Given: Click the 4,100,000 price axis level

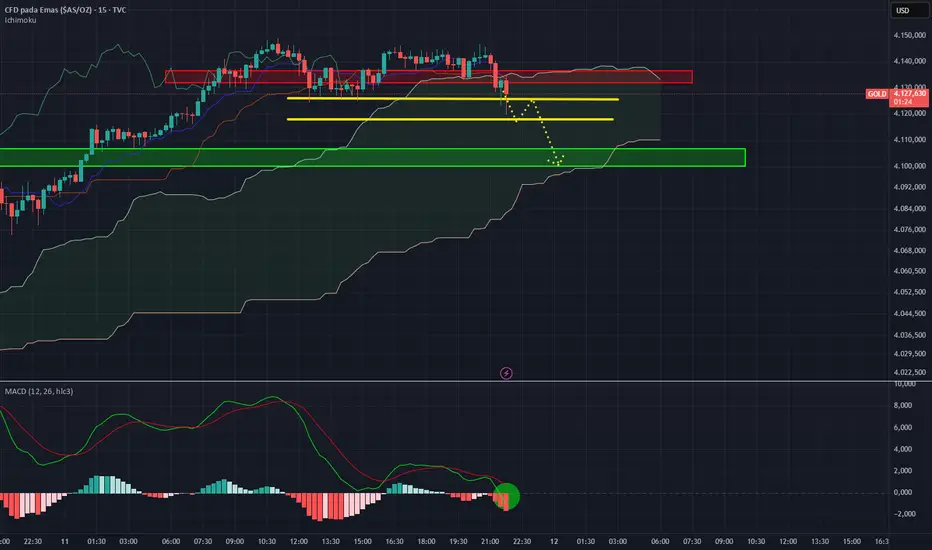Looking at the screenshot, I should 909,166.
